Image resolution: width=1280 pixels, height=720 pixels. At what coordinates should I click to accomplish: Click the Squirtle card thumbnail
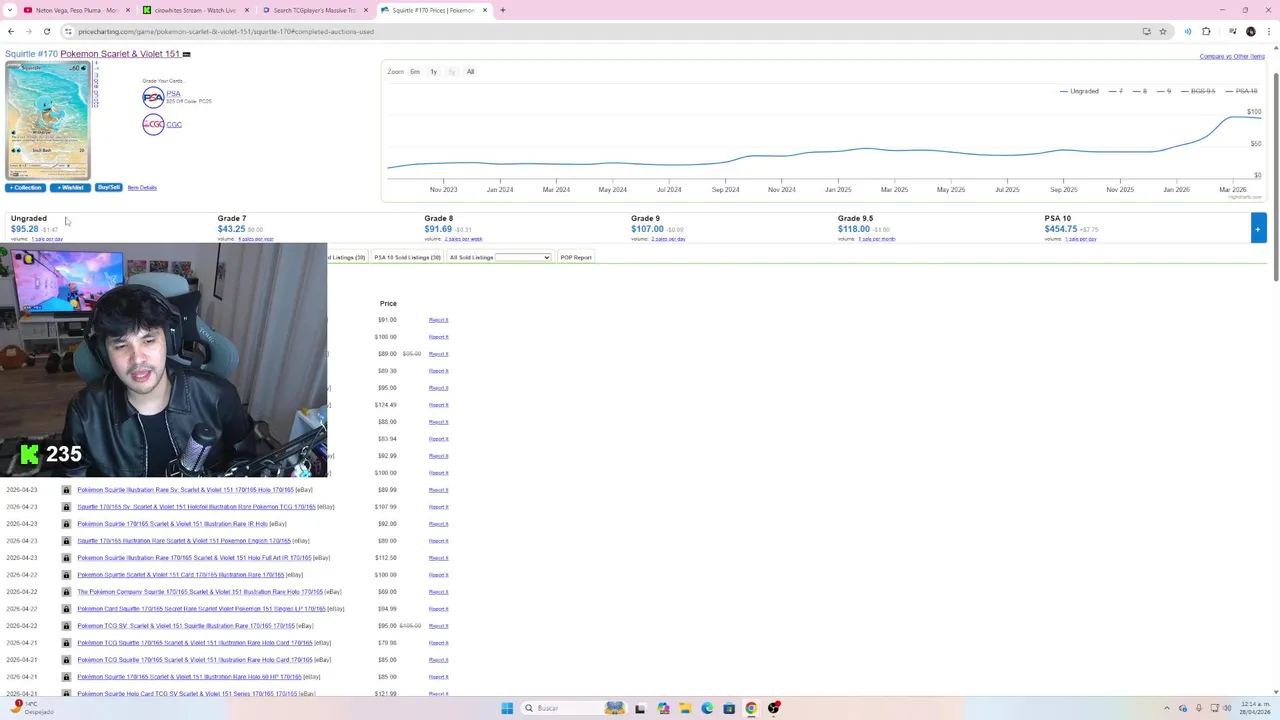point(48,121)
